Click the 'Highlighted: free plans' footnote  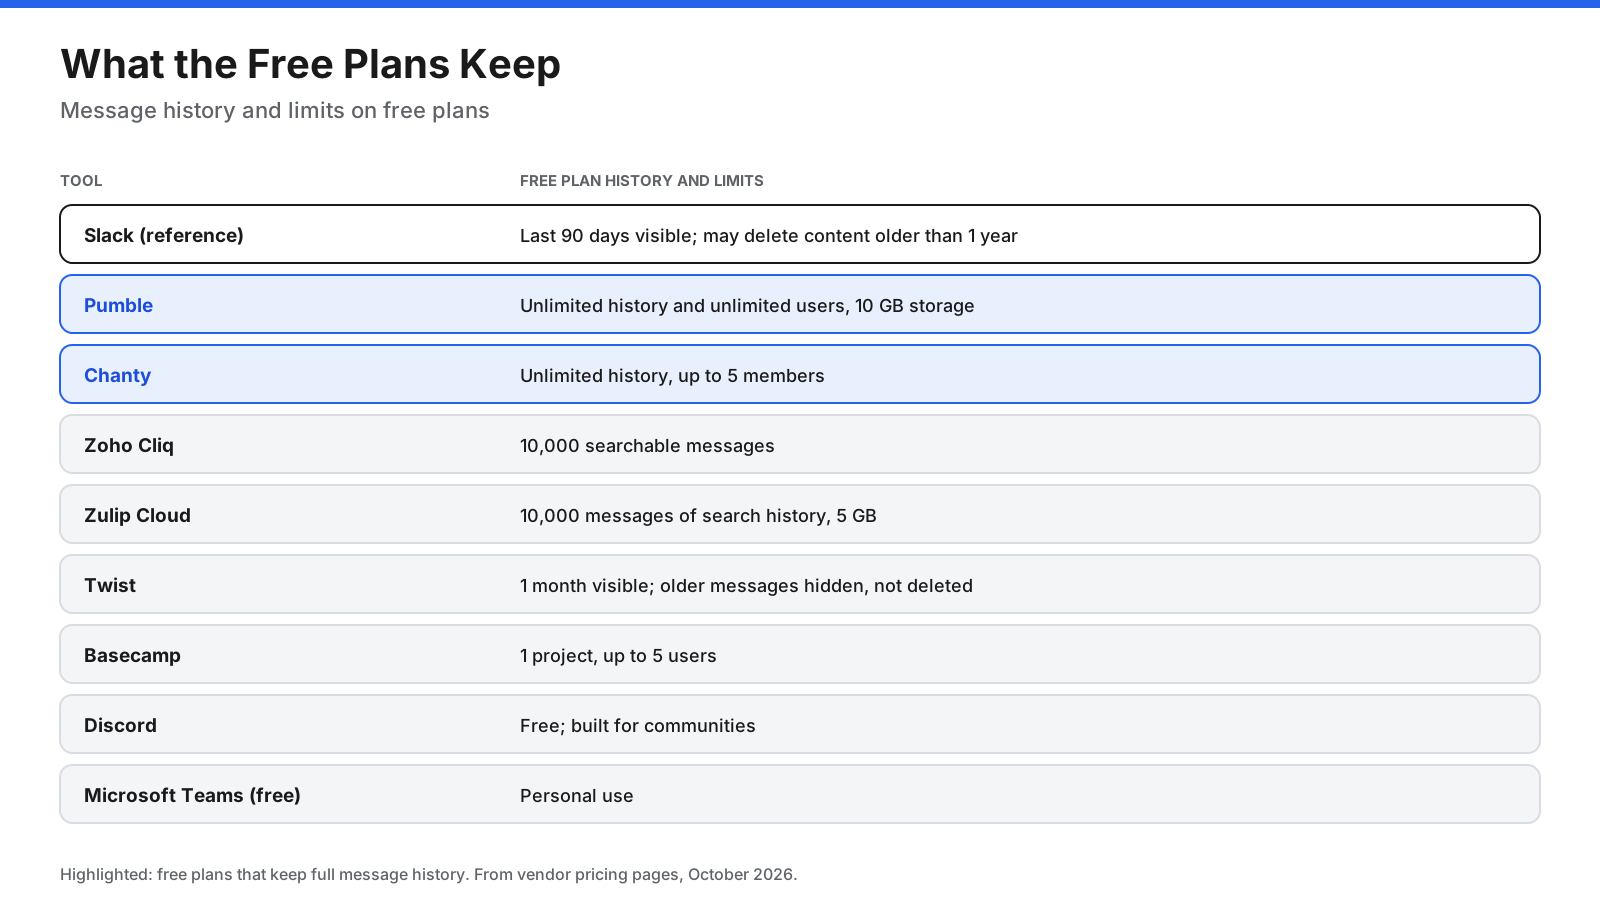pyautogui.click(x=428, y=874)
